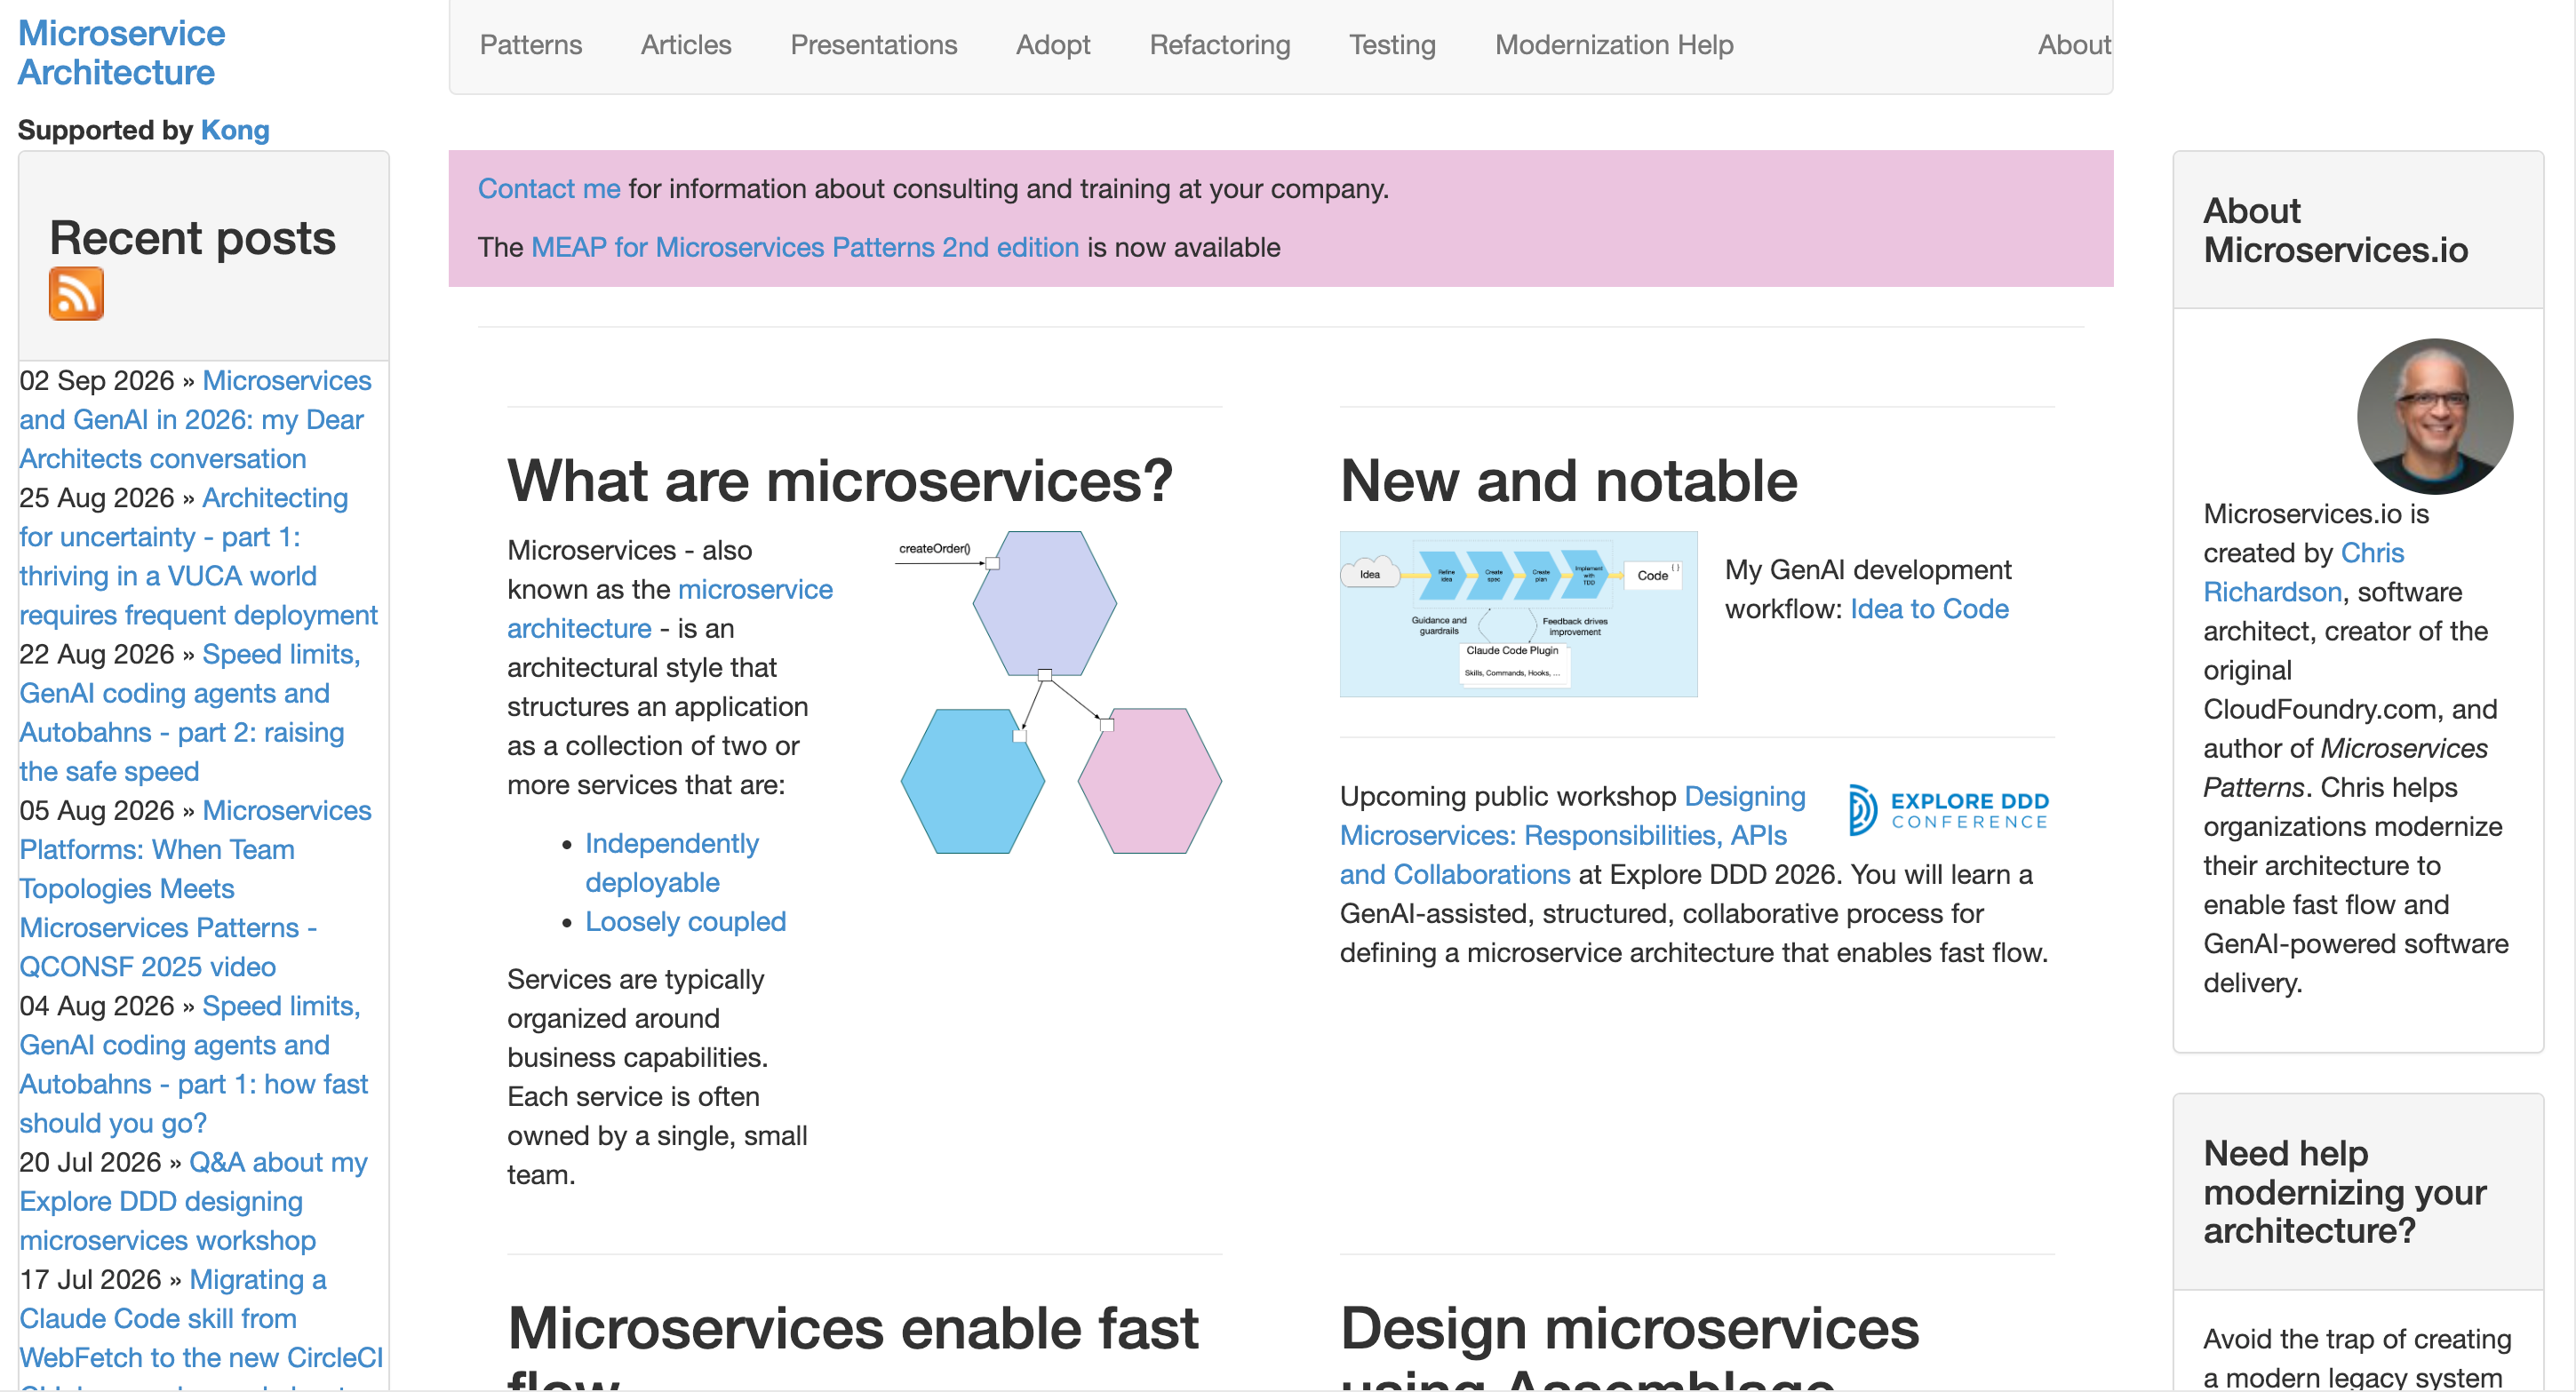Click the orange RSS feed icon
Image resolution: width=2576 pixels, height=1392 pixels.
pos(76,293)
